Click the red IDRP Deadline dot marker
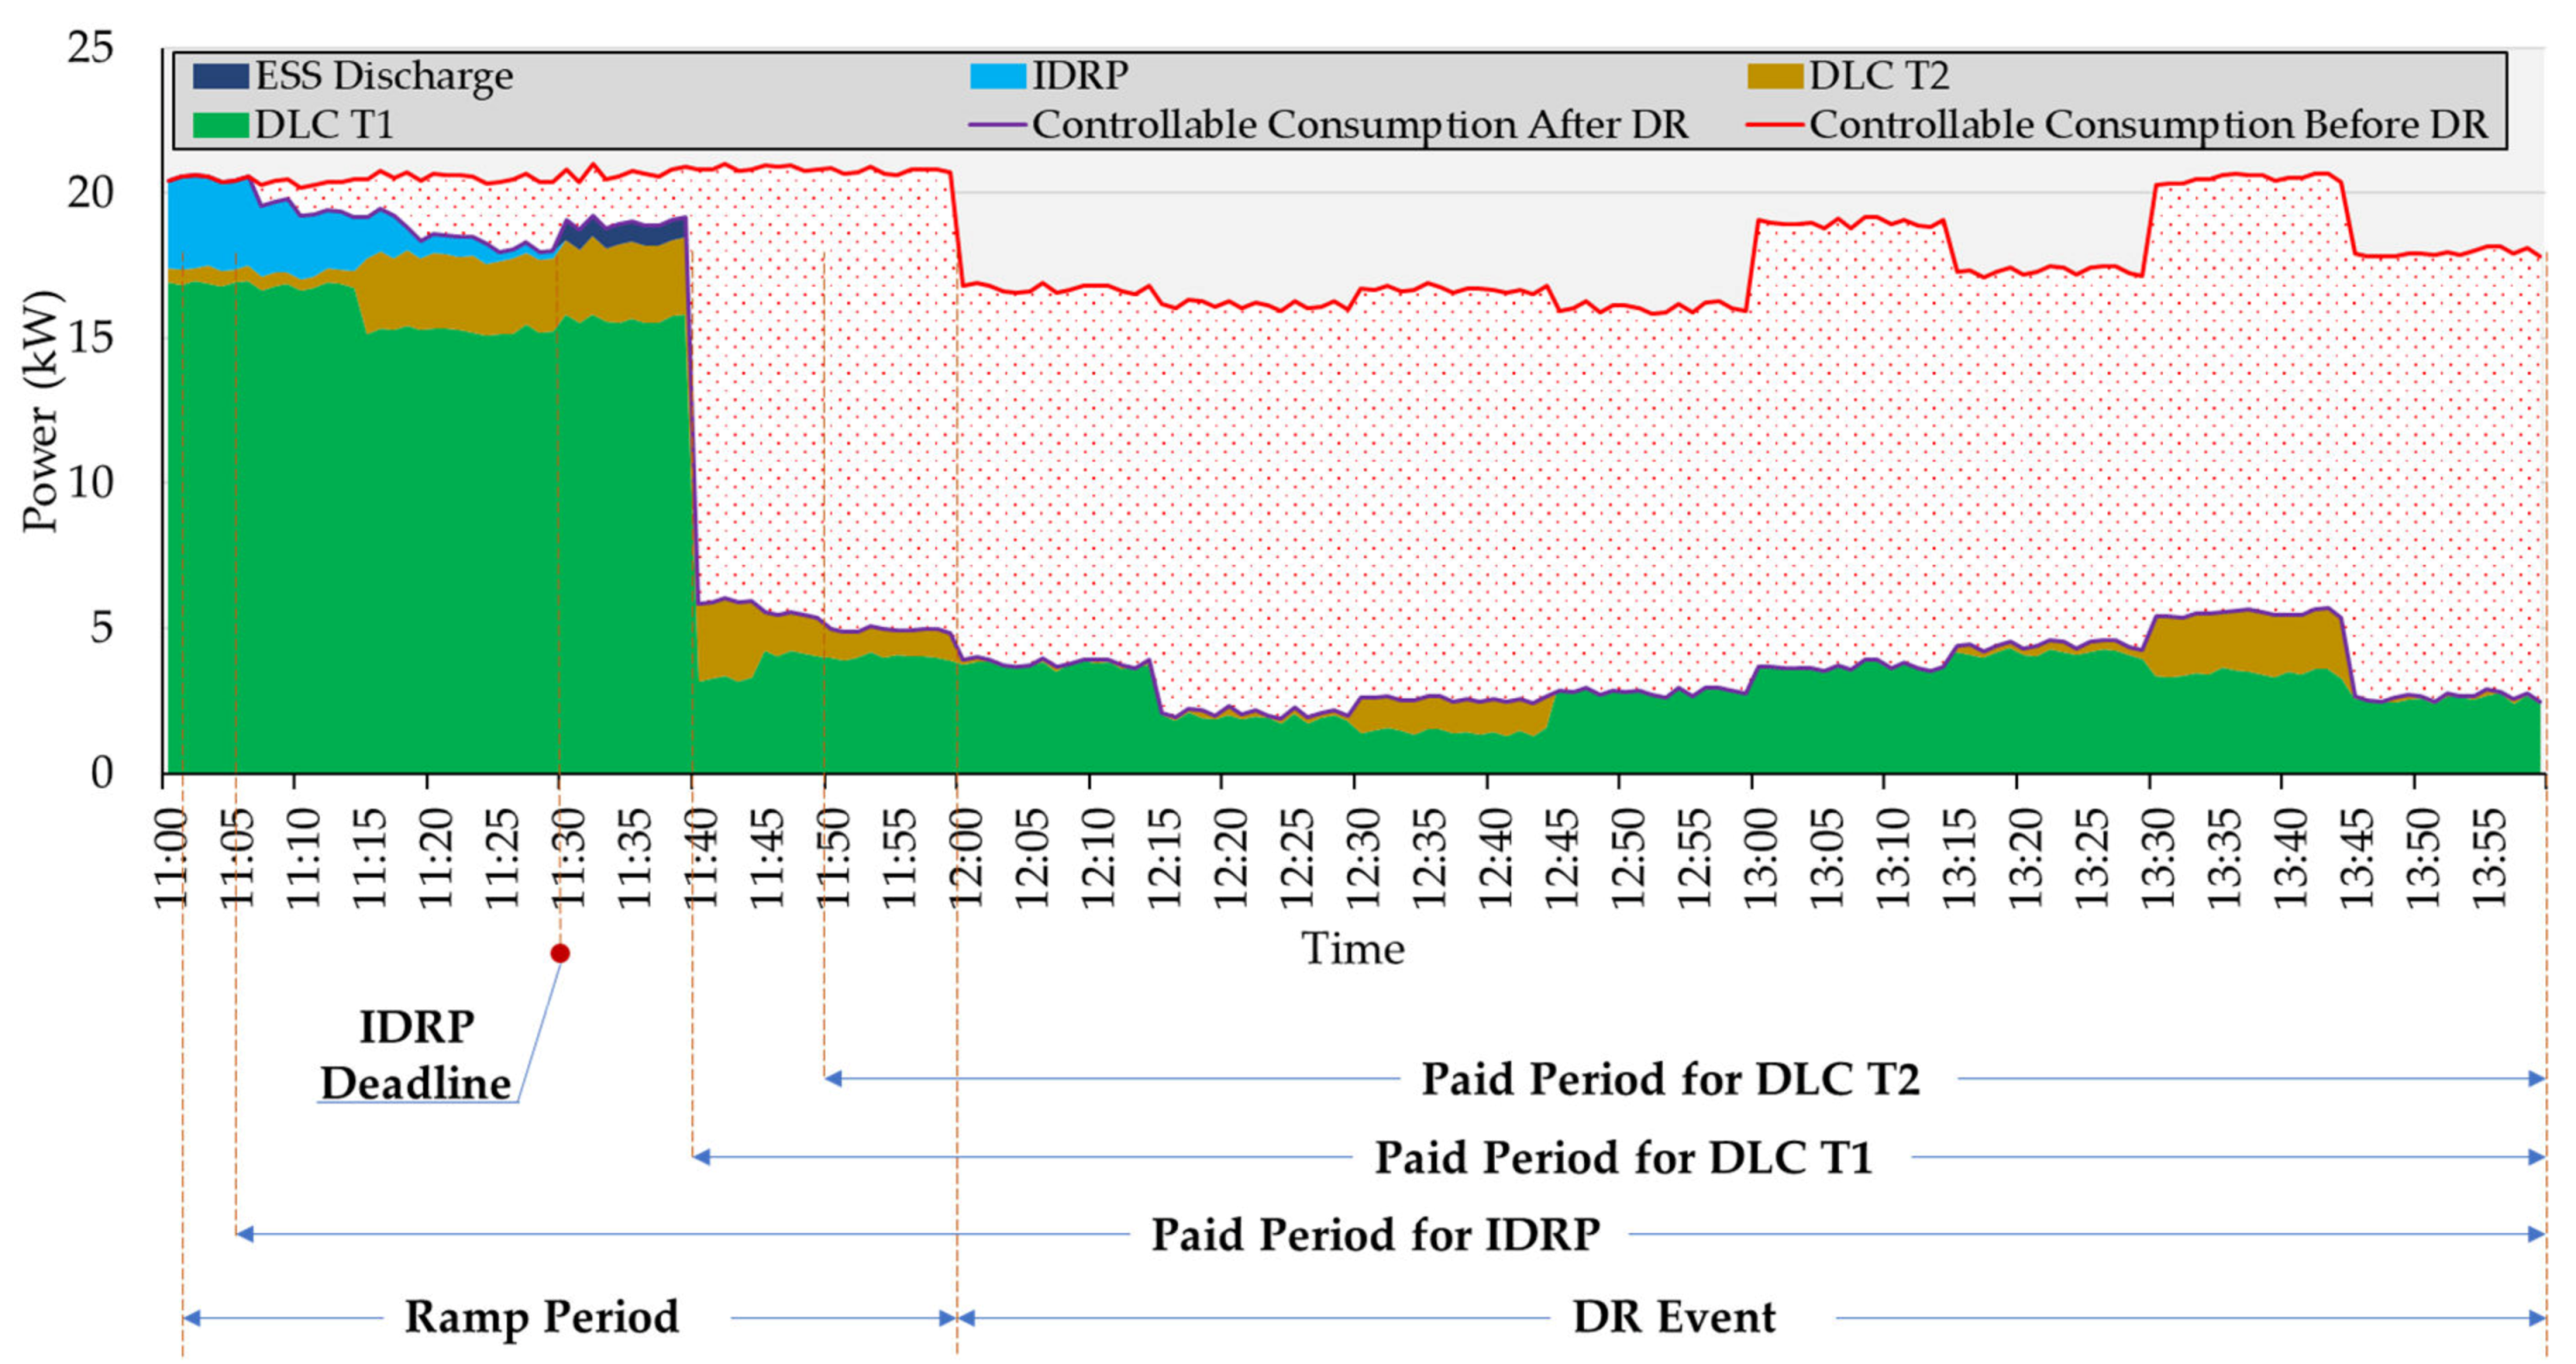The width and height of the screenshot is (2576, 1364). pos(560,953)
